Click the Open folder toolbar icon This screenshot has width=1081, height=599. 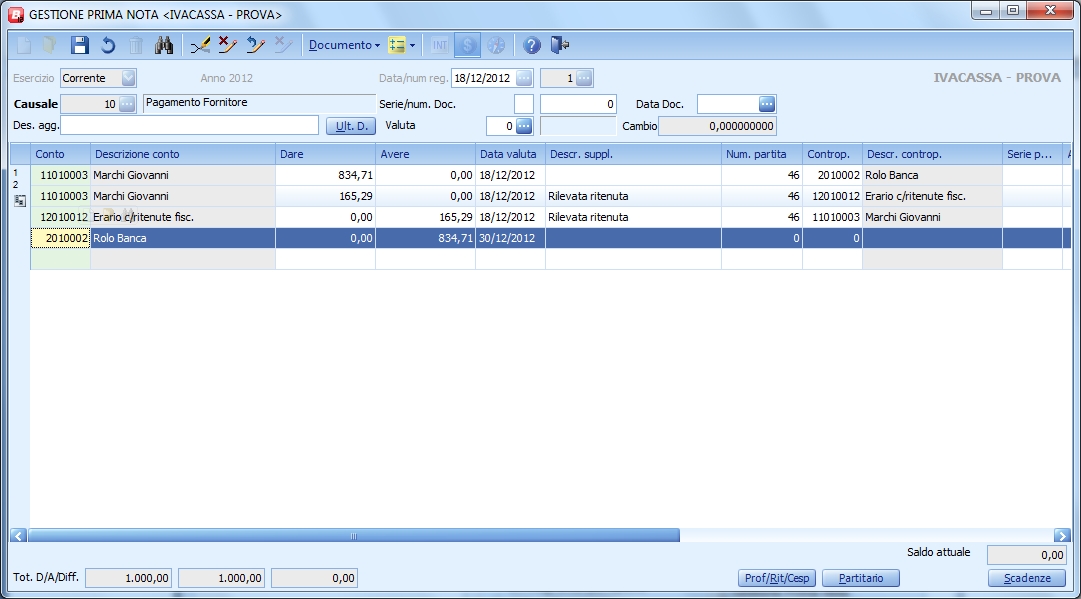pyautogui.click(x=50, y=45)
